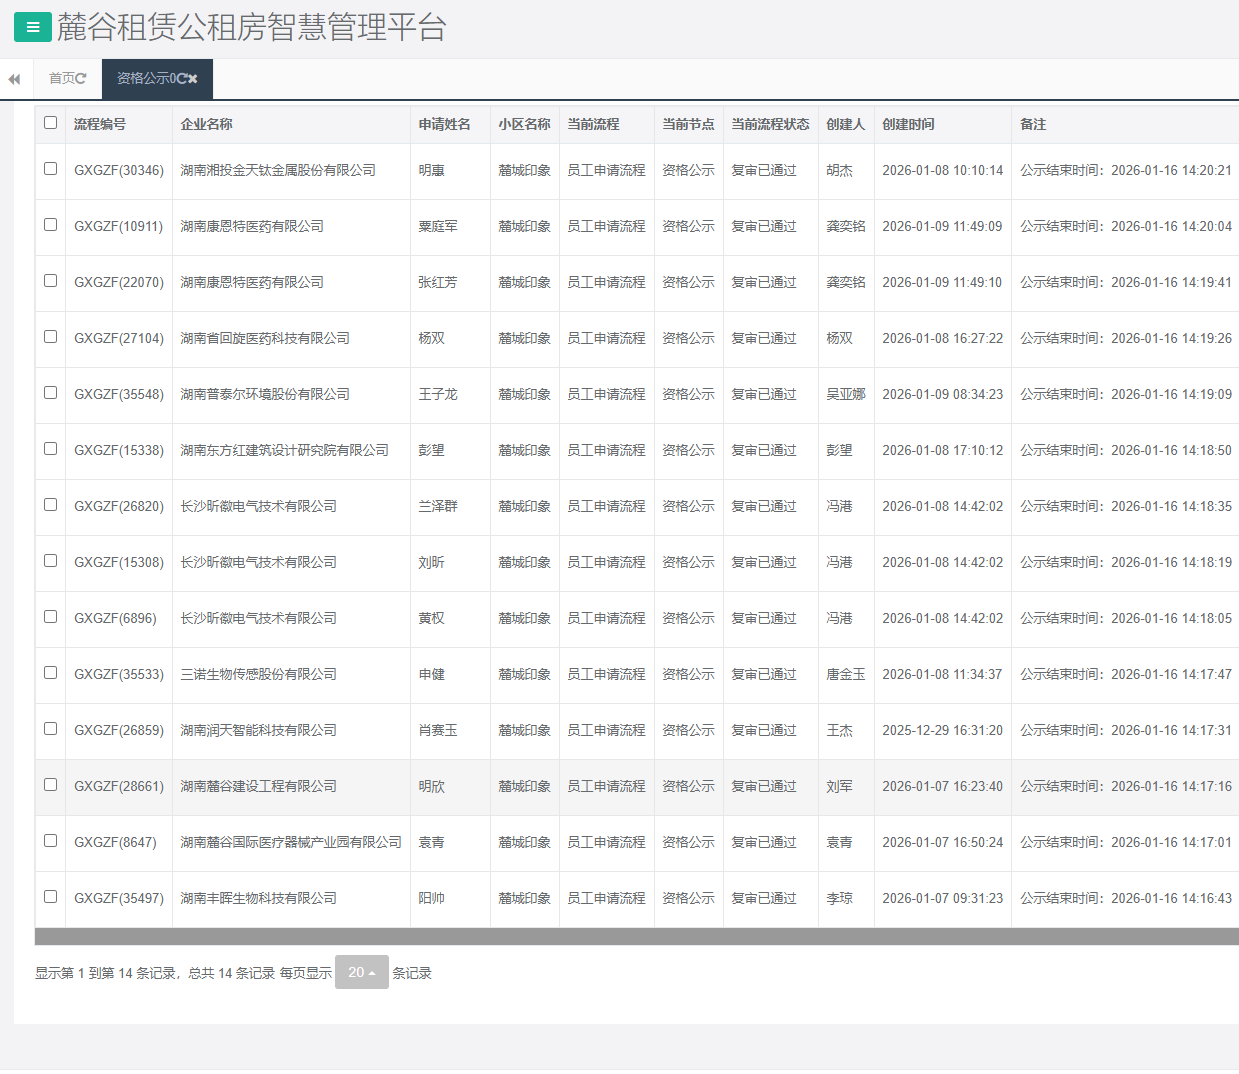Open the page size dropdown showing 20

coord(361,972)
